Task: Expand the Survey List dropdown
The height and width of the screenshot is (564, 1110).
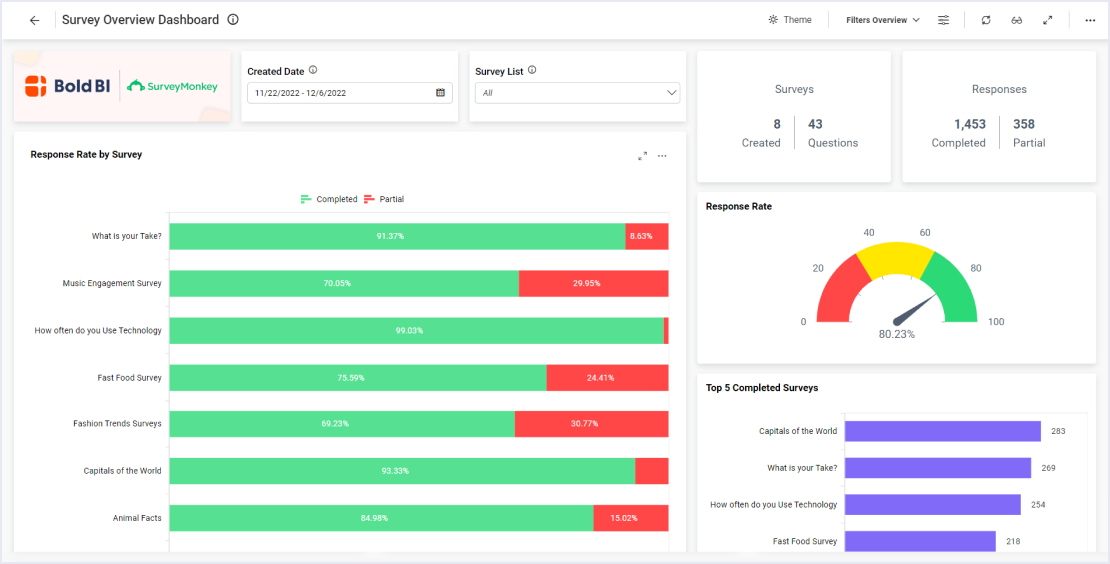Action: pyautogui.click(x=672, y=93)
